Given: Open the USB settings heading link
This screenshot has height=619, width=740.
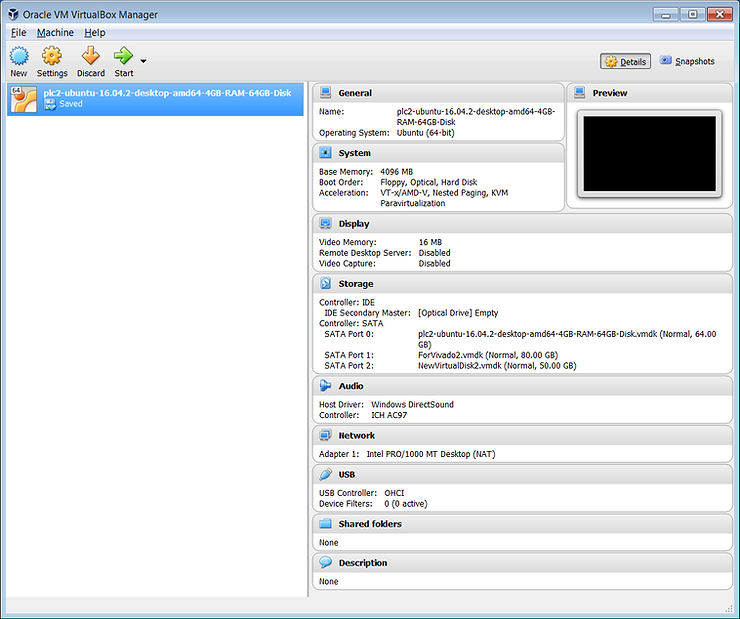Looking at the screenshot, I should pyautogui.click(x=346, y=475).
